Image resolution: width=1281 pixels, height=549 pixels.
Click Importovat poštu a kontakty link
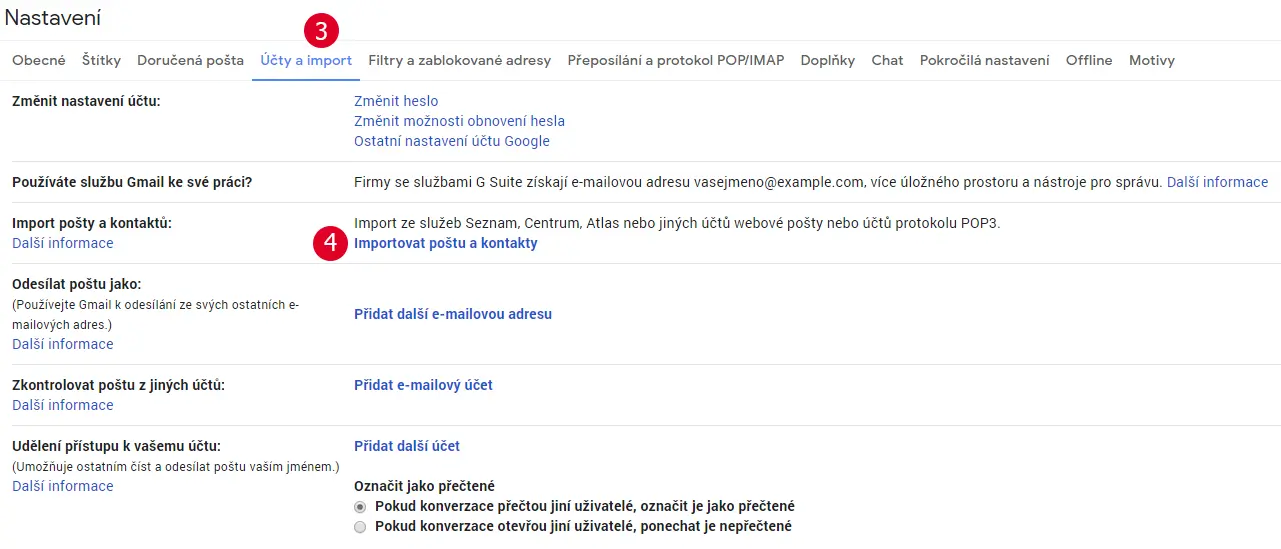[x=445, y=243]
